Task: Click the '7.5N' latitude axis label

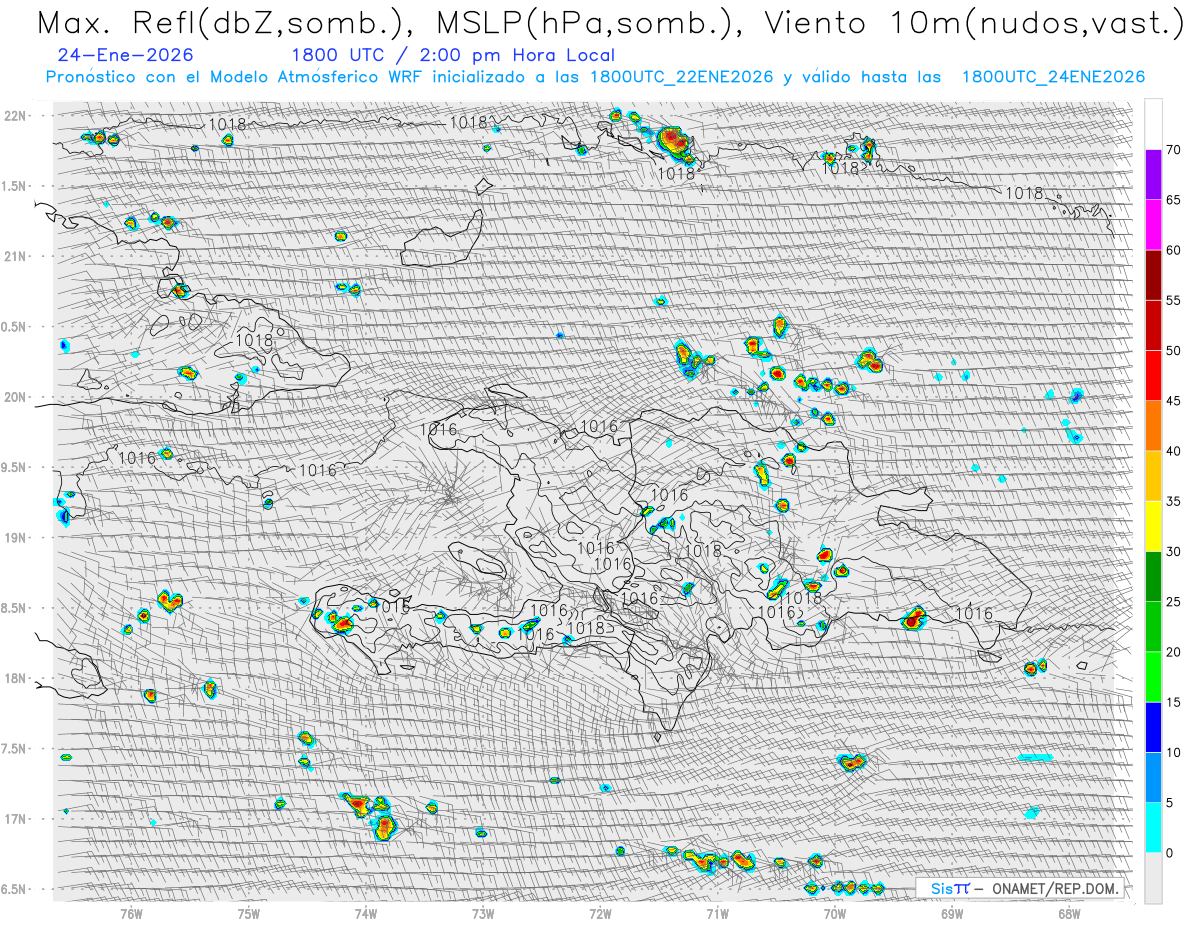Action: (x=15, y=749)
